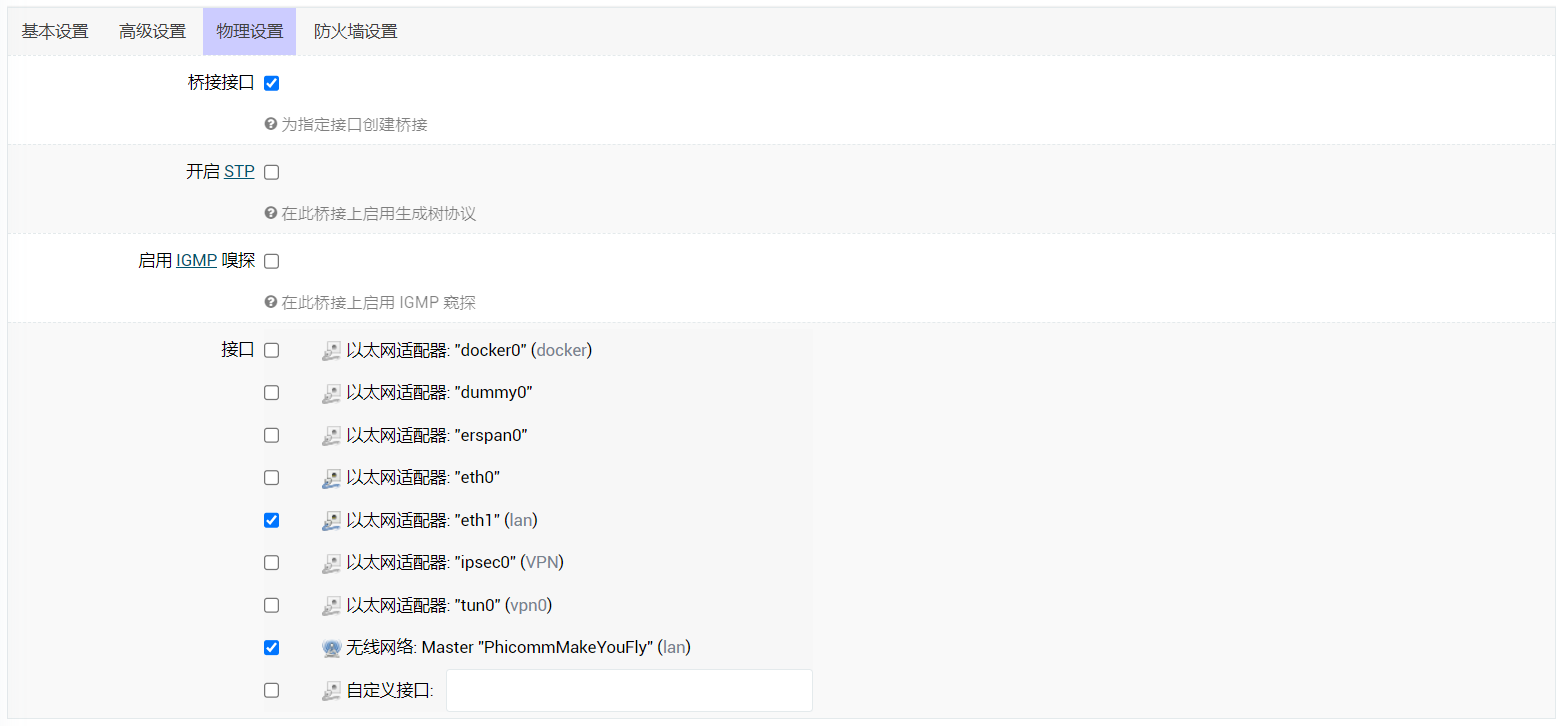
Task: Uncheck the PhicommMakeYouFly wireless checkbox
Action: (271, 647)
